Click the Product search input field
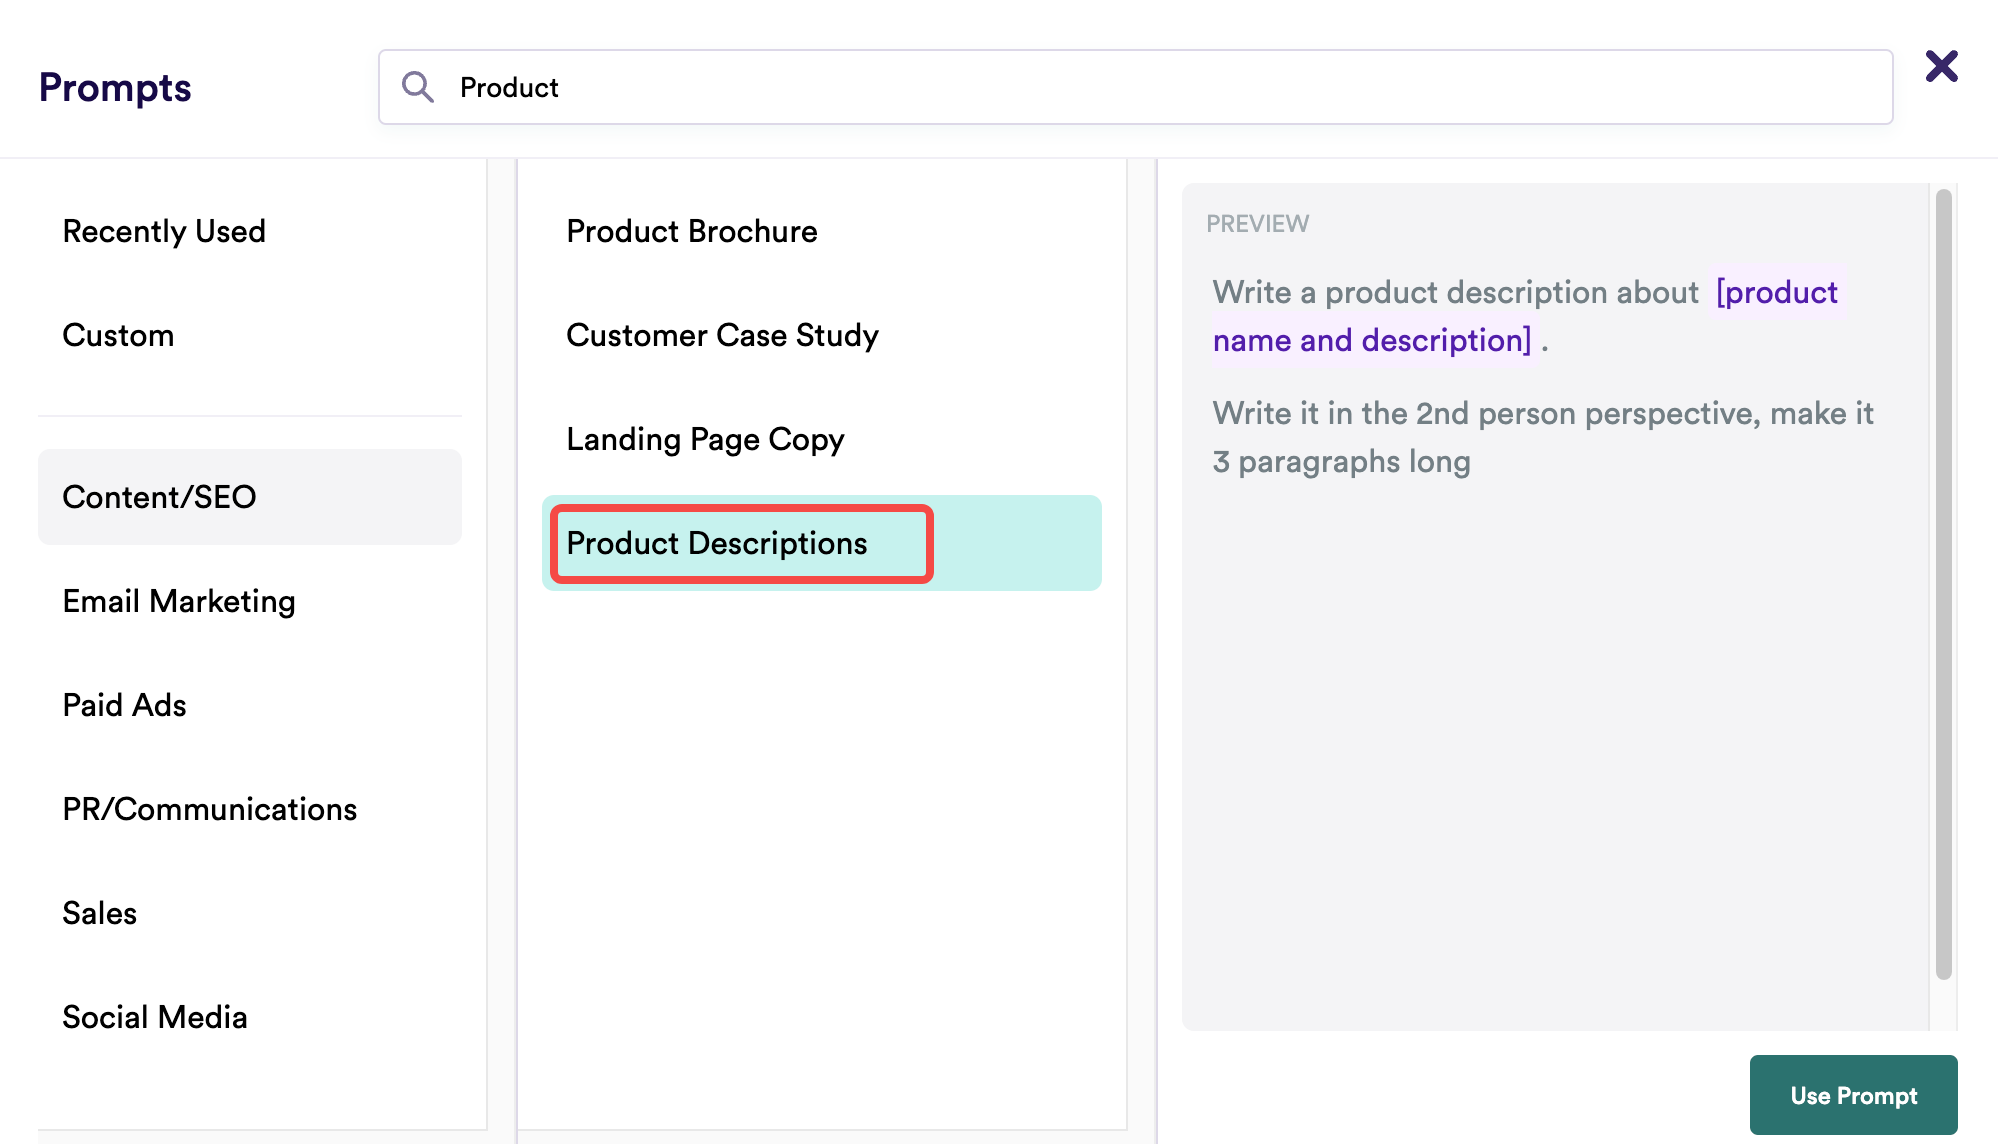Image resolution: width=1998 pixels, height=1144 pixels. [1135, 87]
